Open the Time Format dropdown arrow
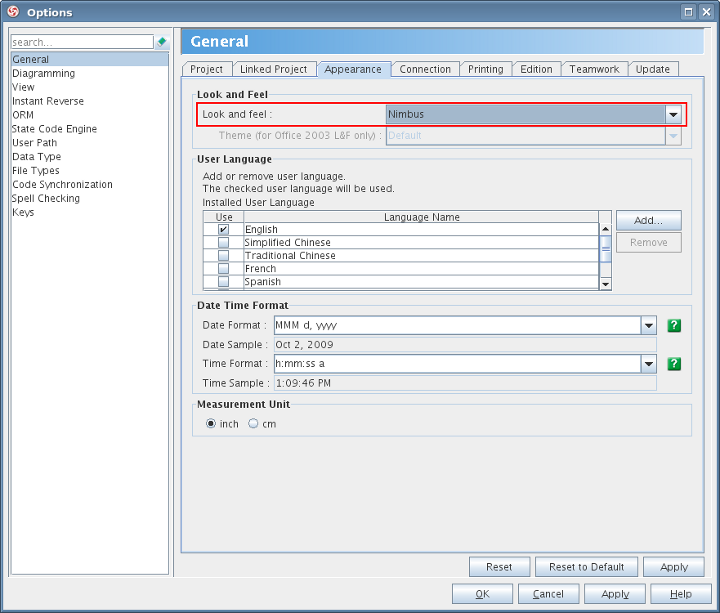The image size is (720, 613). tap(648, 364)
